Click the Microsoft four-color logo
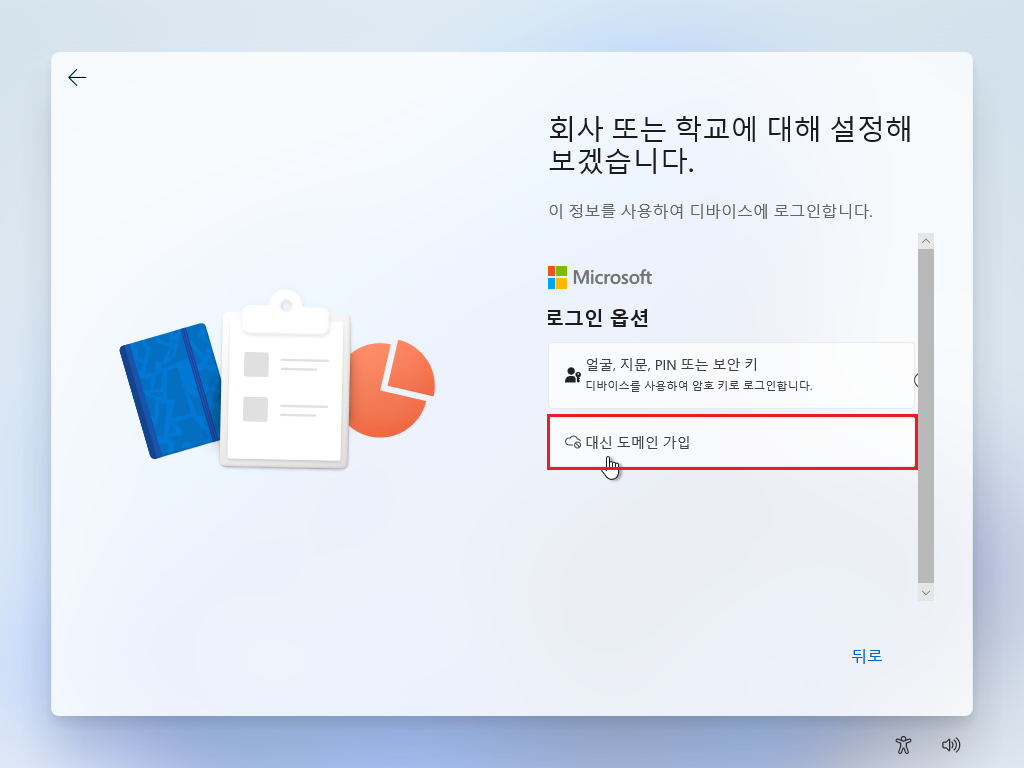 coord(558,277)
